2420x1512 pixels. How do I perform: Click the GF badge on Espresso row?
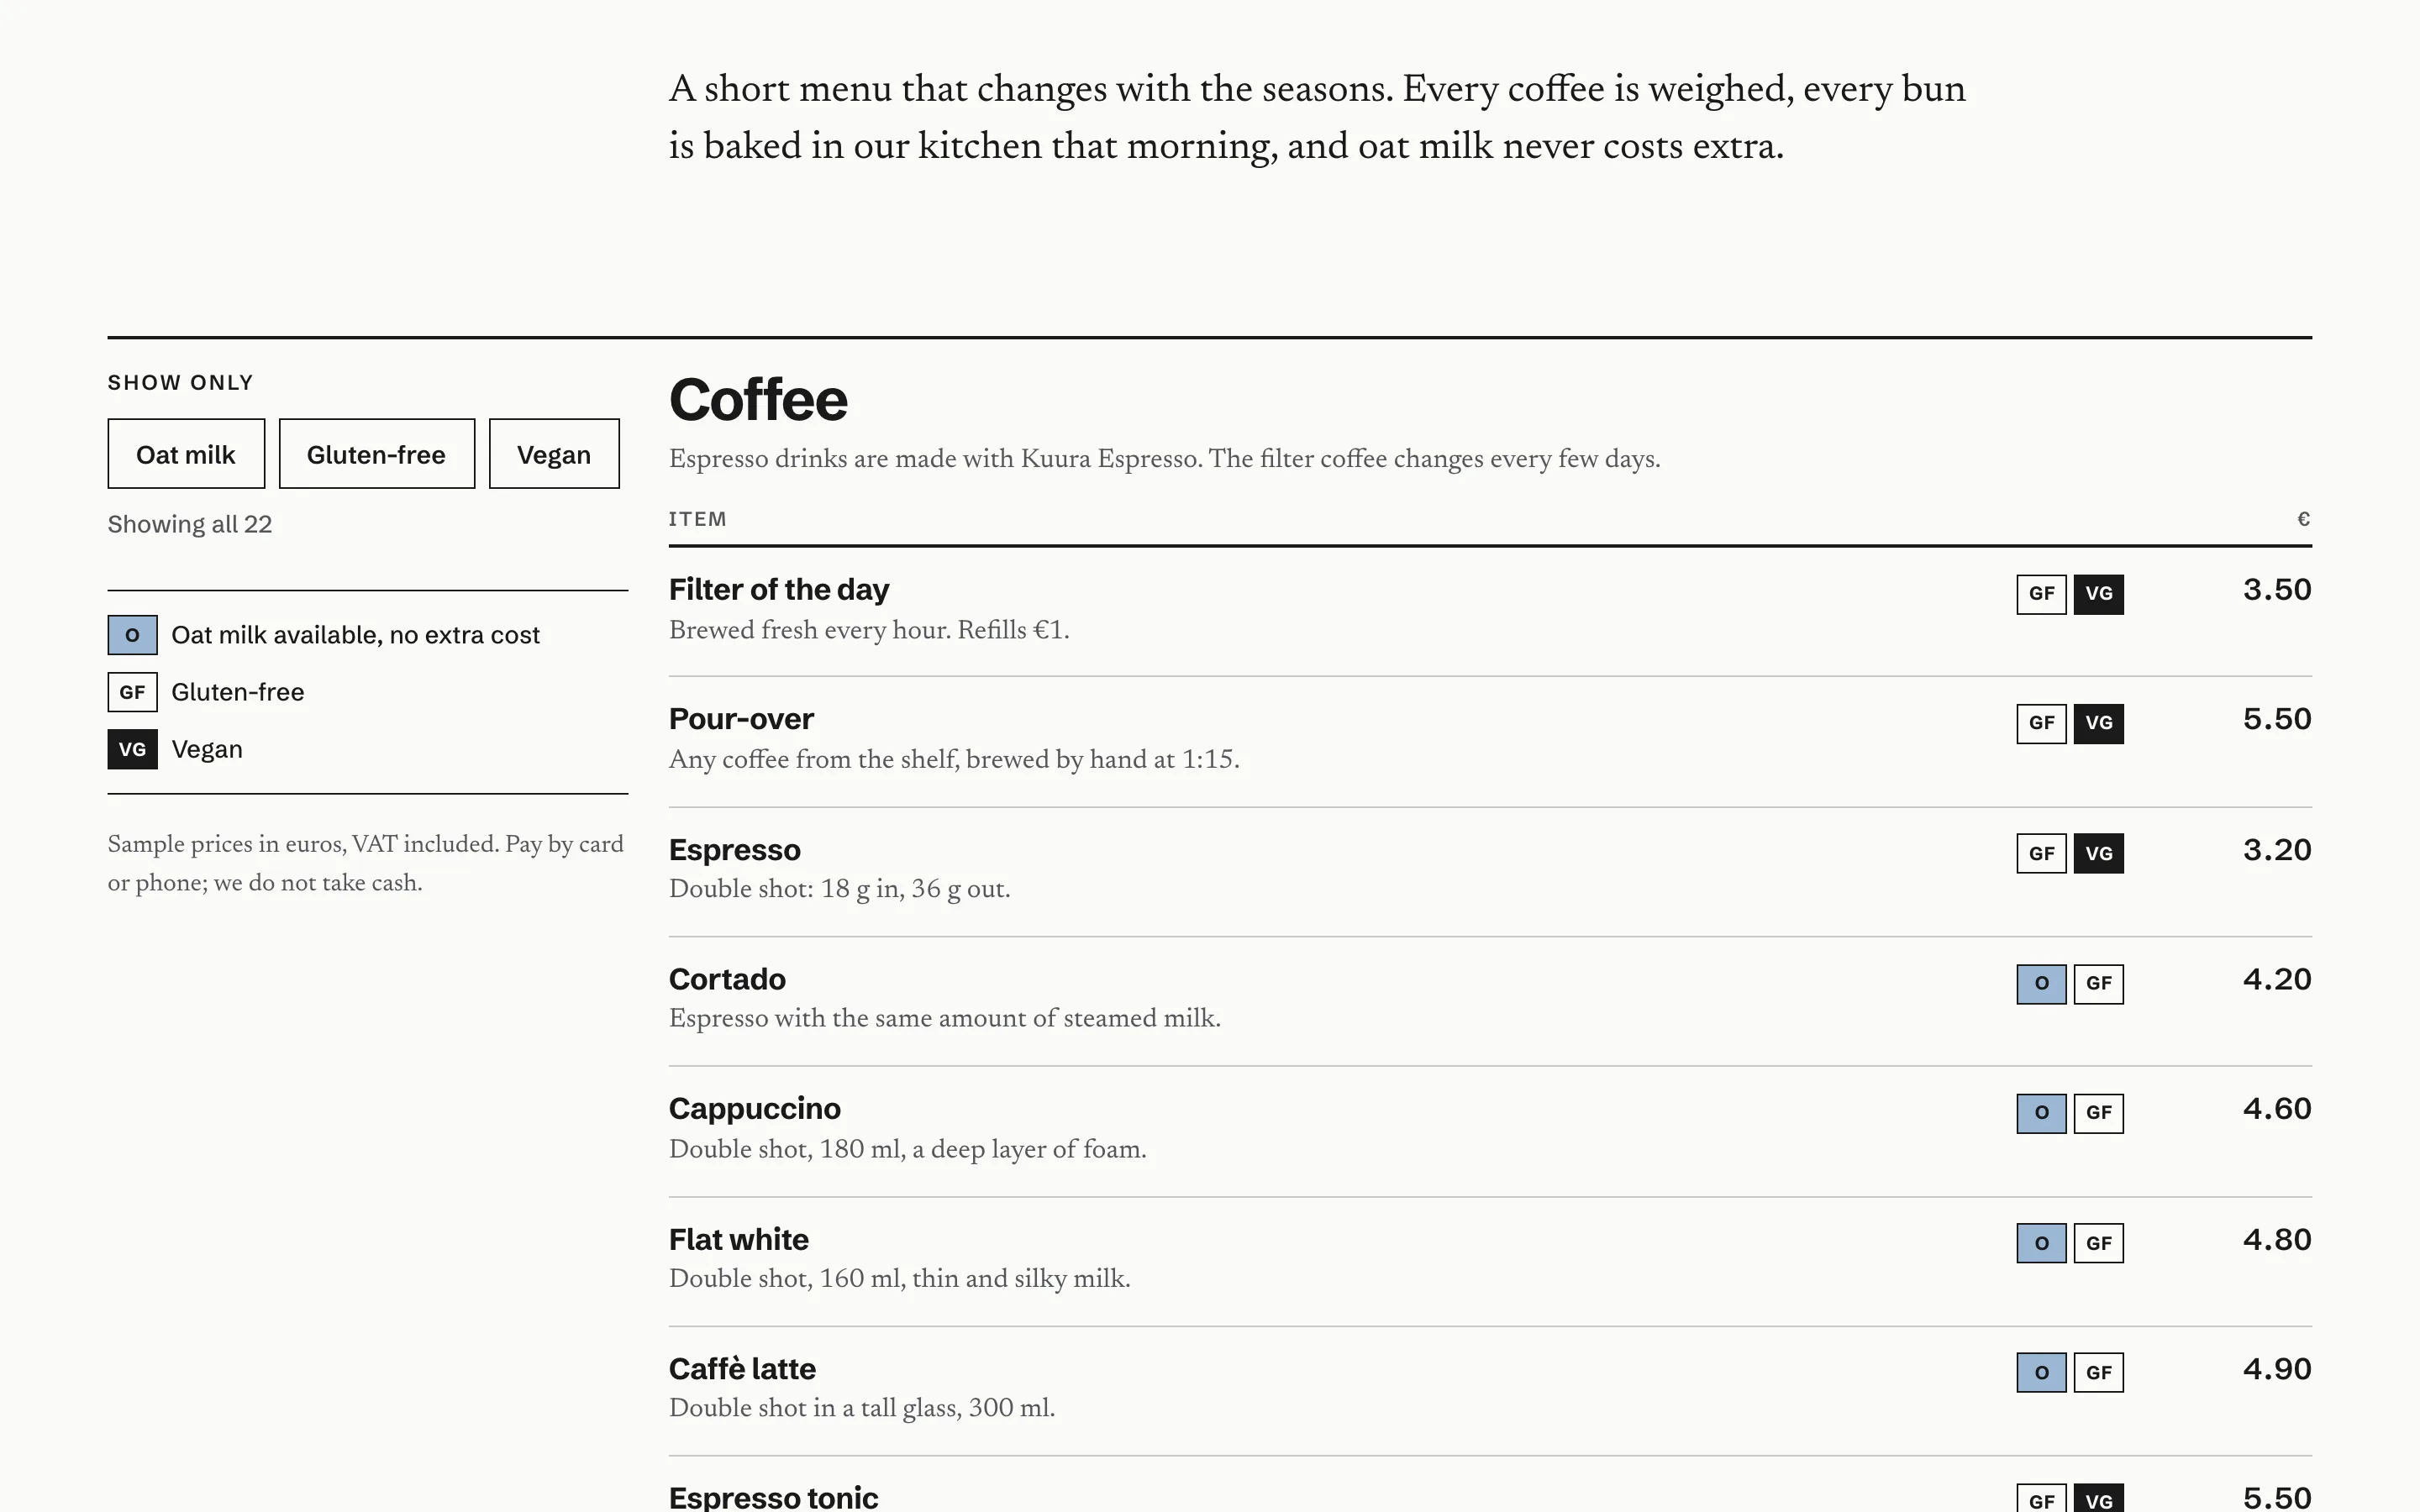2041,854
